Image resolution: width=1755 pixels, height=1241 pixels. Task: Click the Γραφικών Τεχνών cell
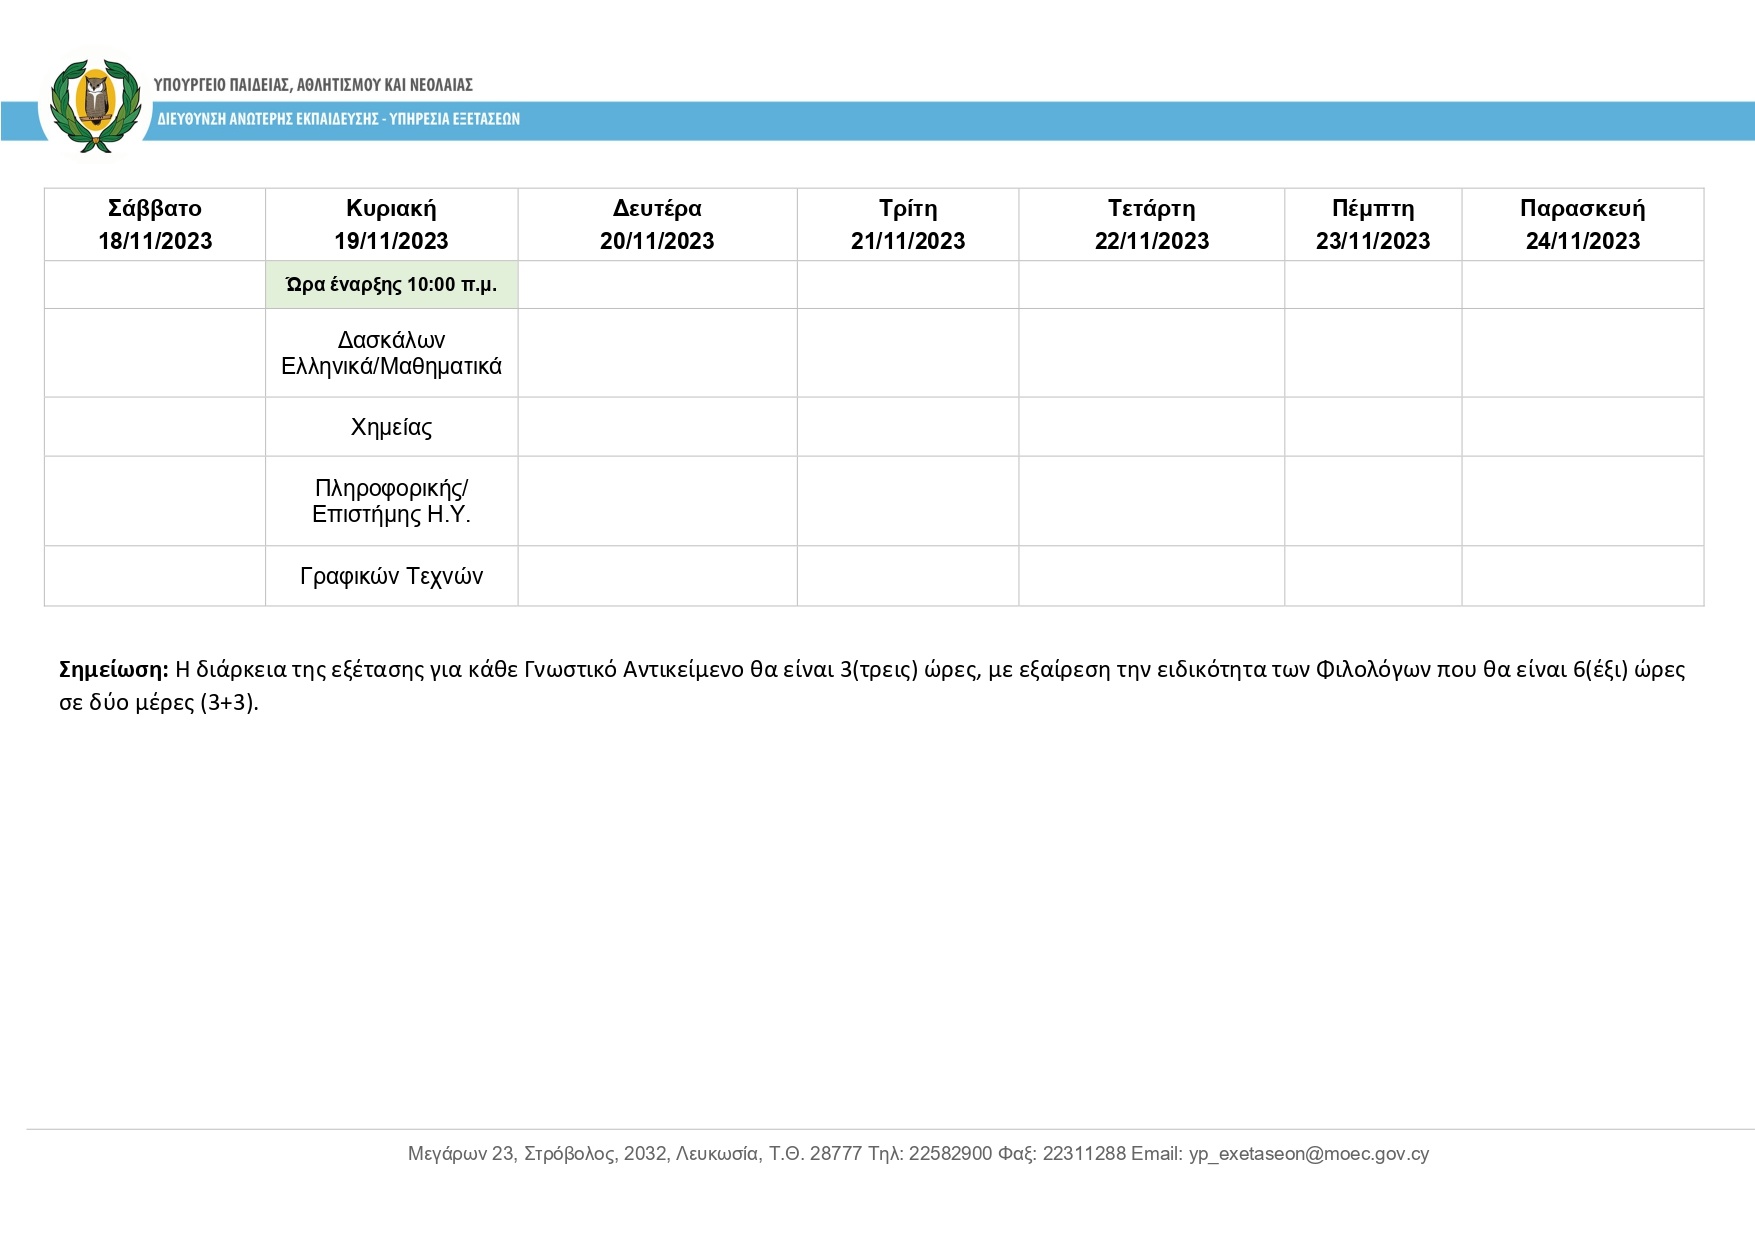coord(391,576)
